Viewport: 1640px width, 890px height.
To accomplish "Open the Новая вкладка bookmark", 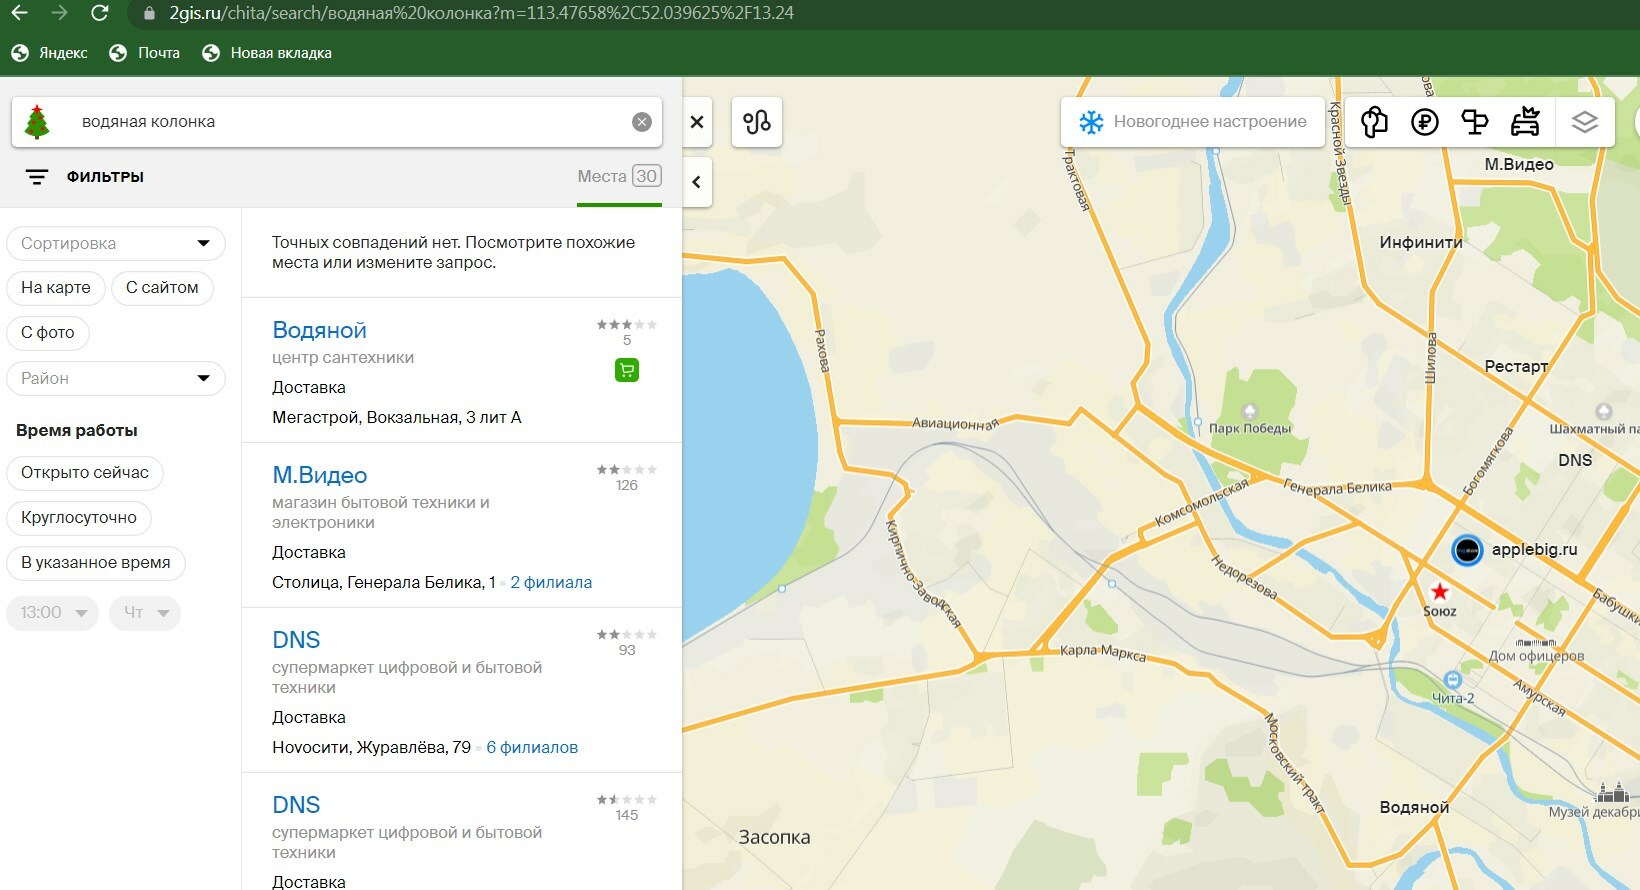I will (266, 53).
